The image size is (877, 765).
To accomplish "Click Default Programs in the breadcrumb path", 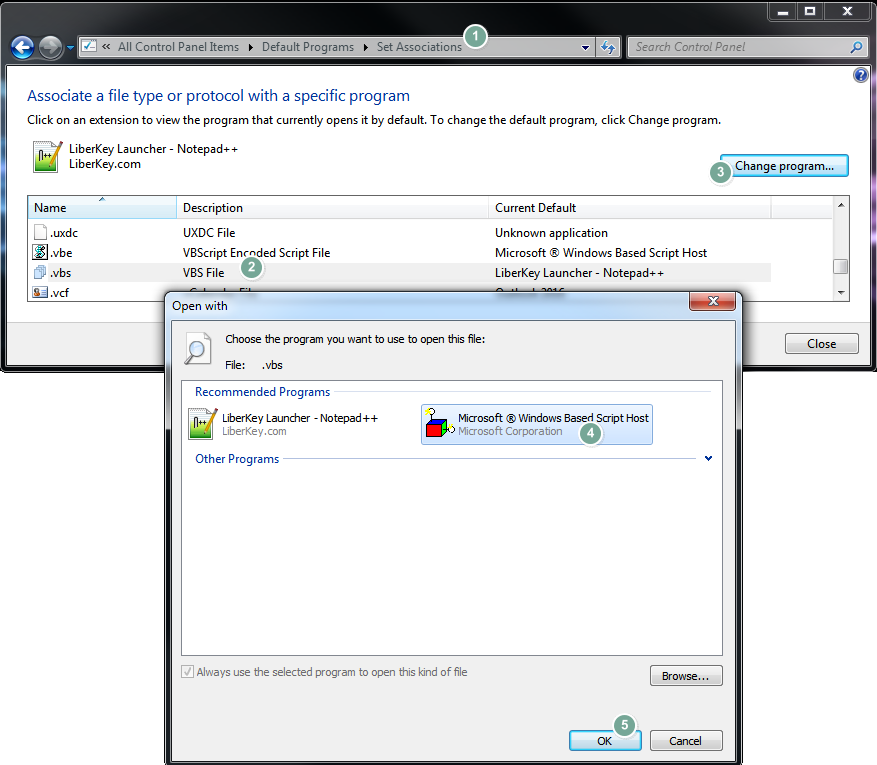I will tap(307, 47).
